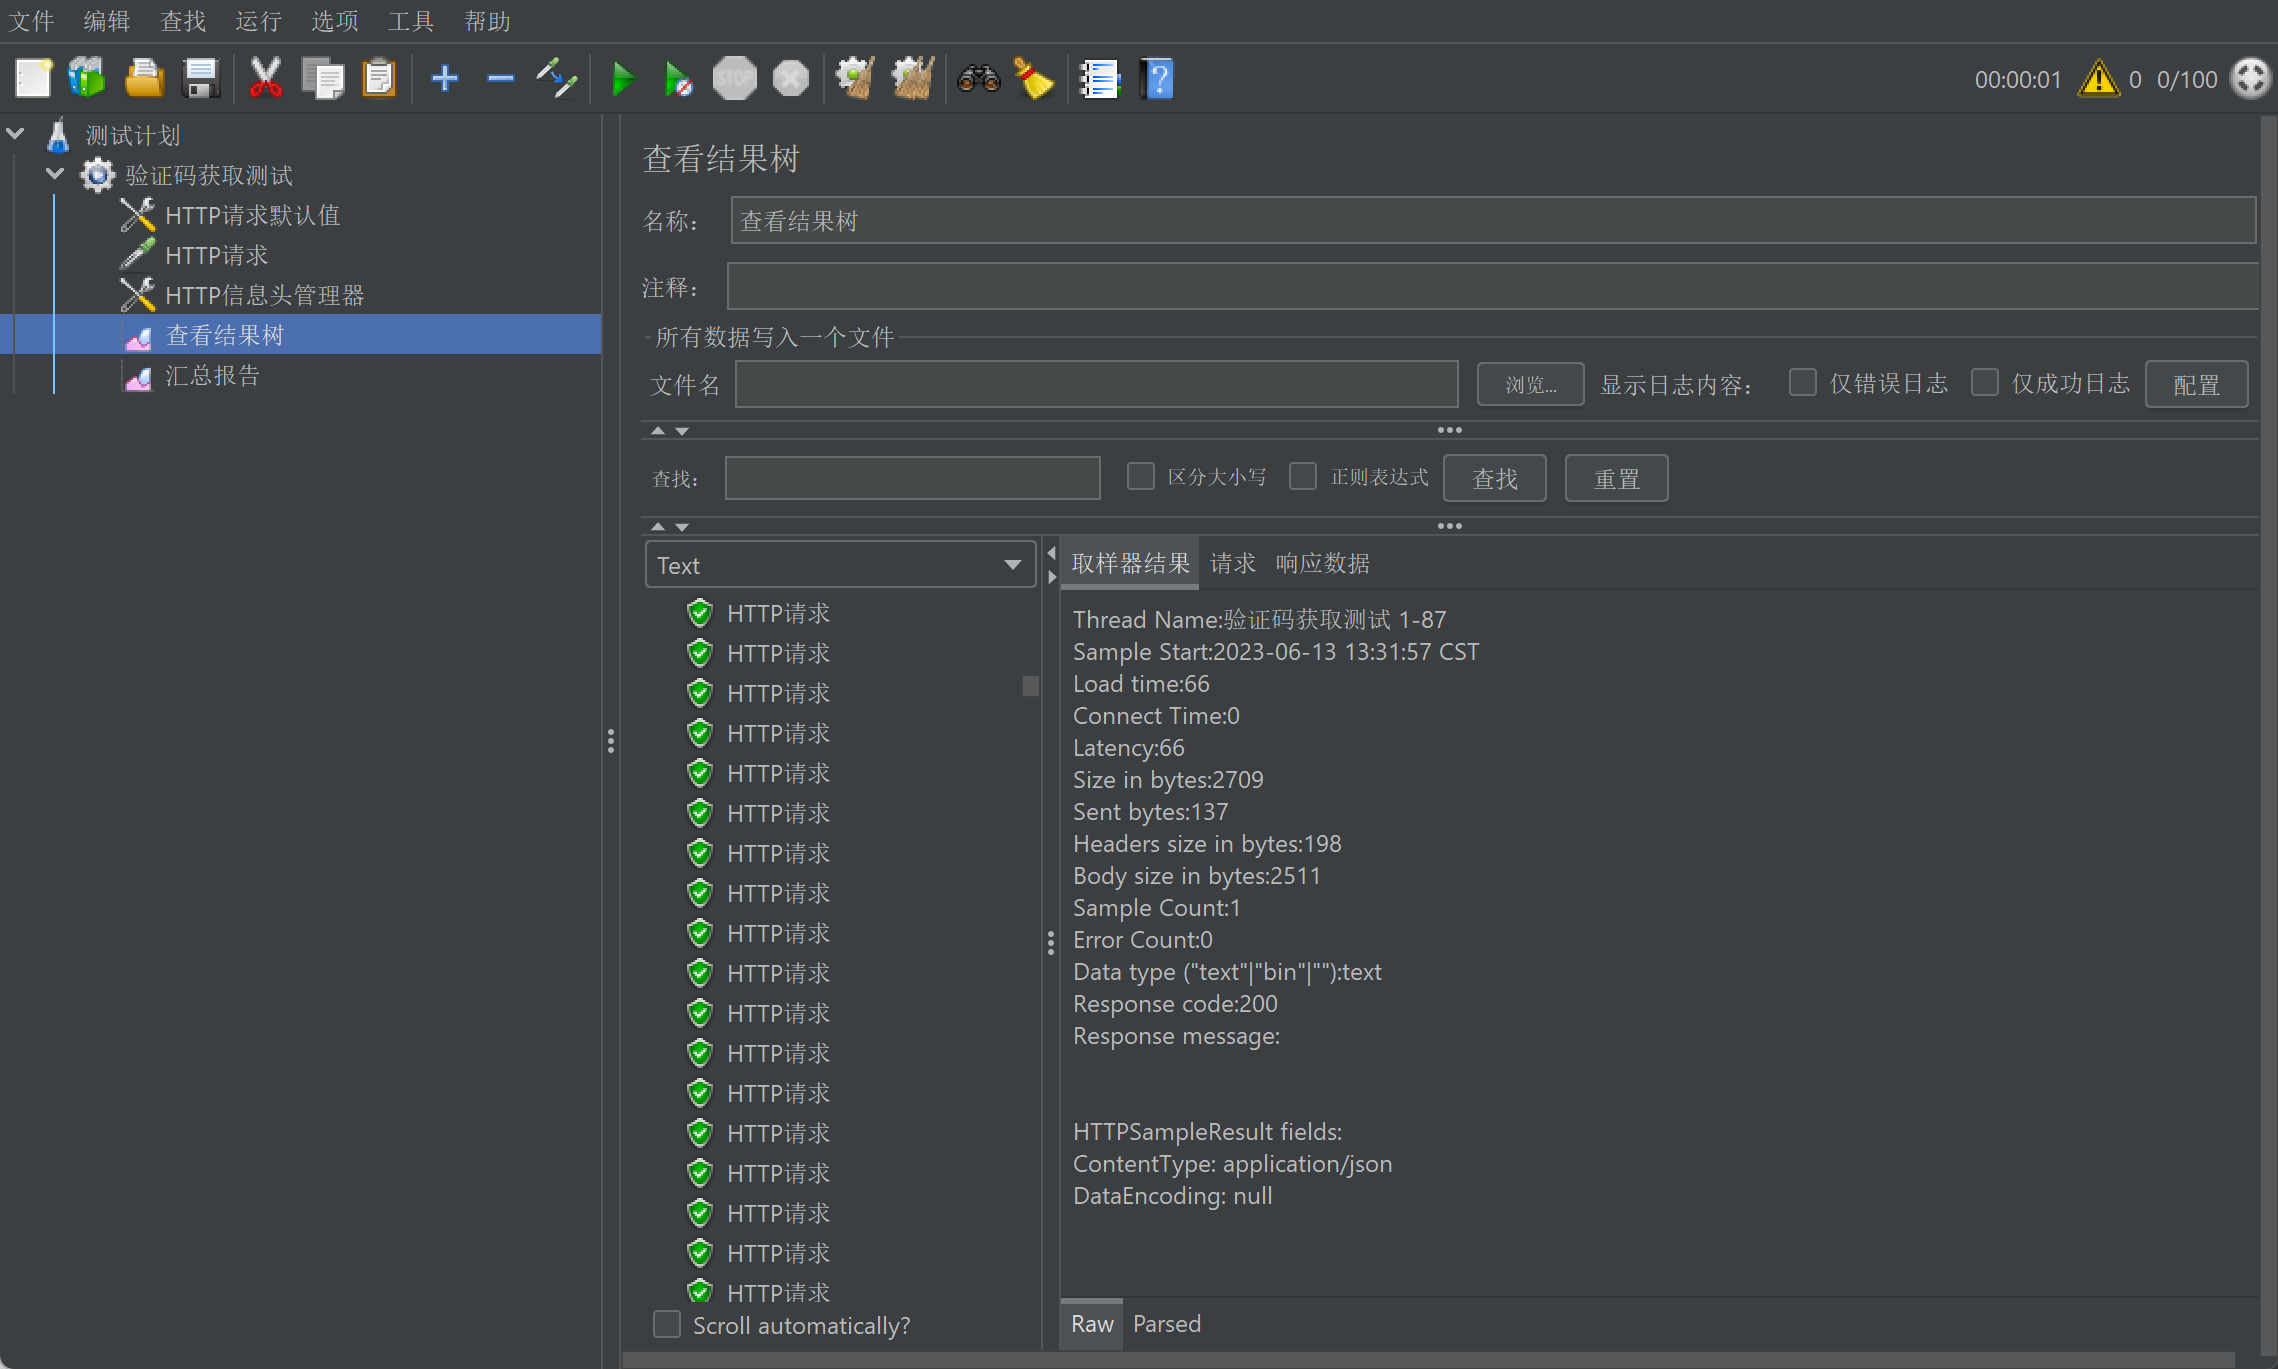Image resolution: width=2278 pixels, height=1369 pixels.
Task: Clear all results with double broom icon
Action: (x=913, y=78)
